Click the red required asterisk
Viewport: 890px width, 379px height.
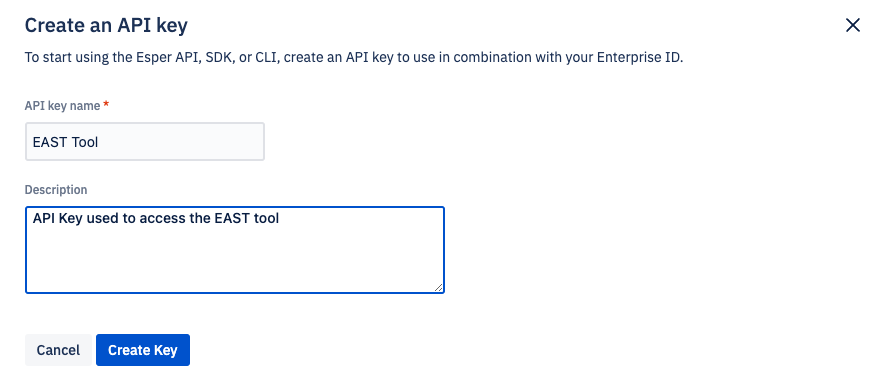tap(106, 106)
